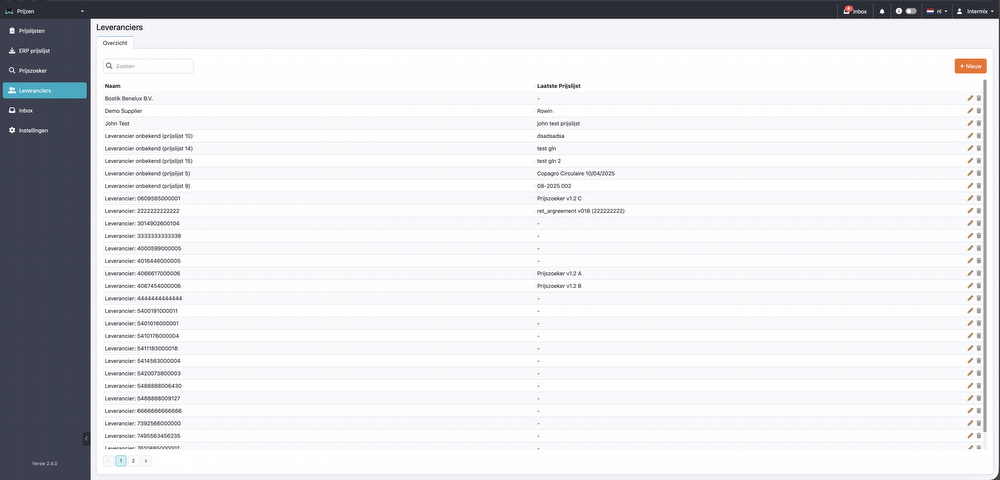Click the orange Nieuw button
Image resolution: width=1000 pixels, height=480 pixels.
969,66
